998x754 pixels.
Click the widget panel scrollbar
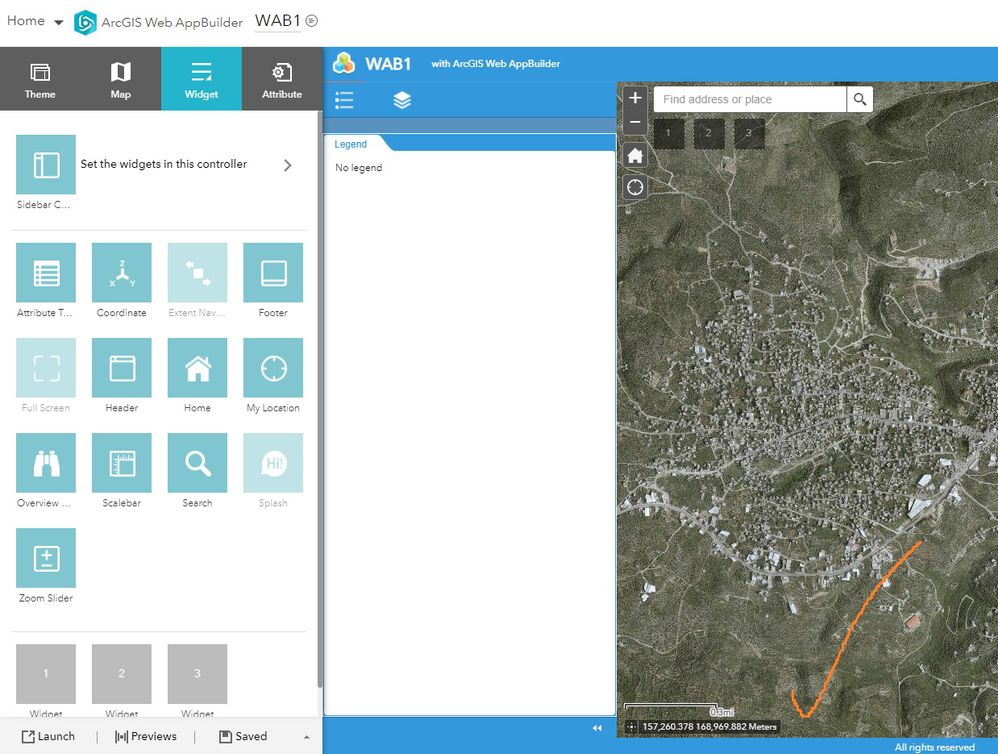pyautogui.click(x=320, y=398)
